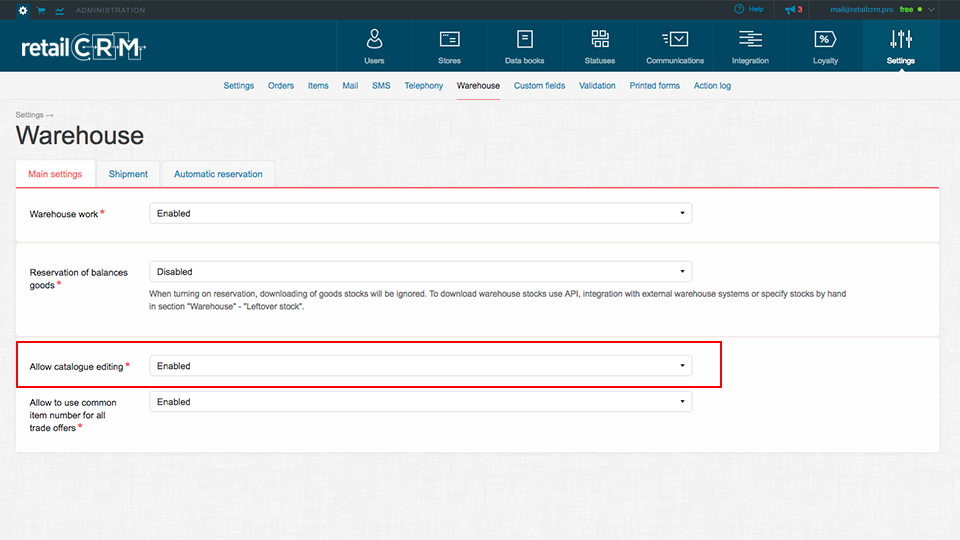Switch to the Main settings tab

(x=55, y=174)
